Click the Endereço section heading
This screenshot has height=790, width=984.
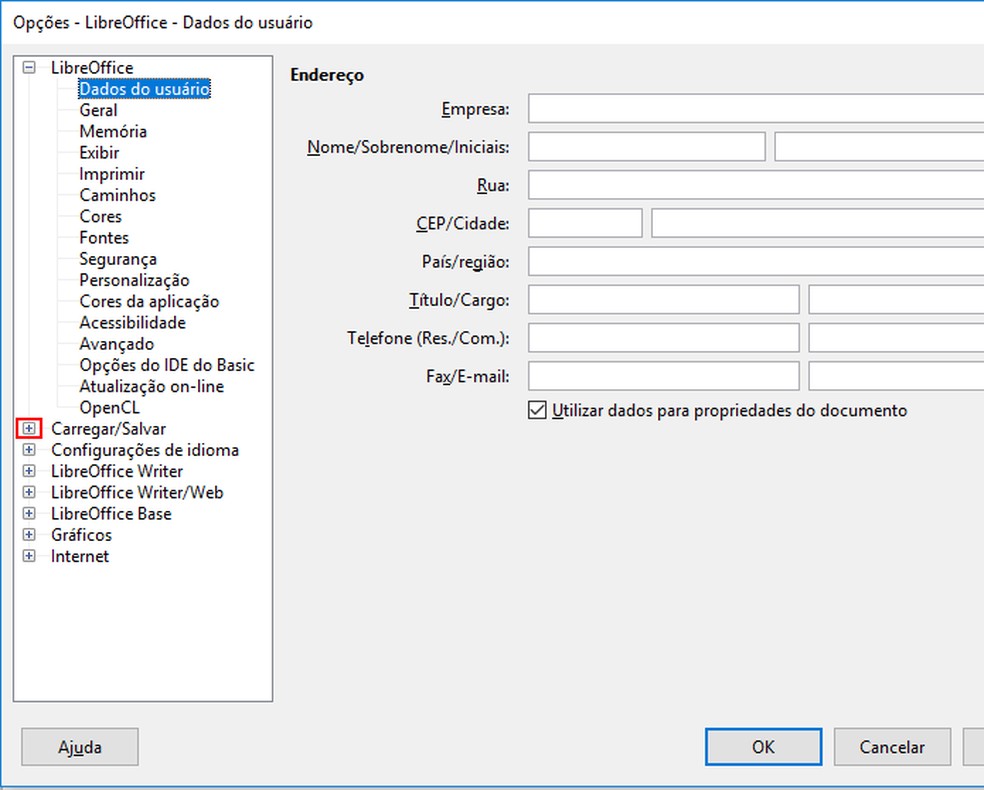pos(327,75)
